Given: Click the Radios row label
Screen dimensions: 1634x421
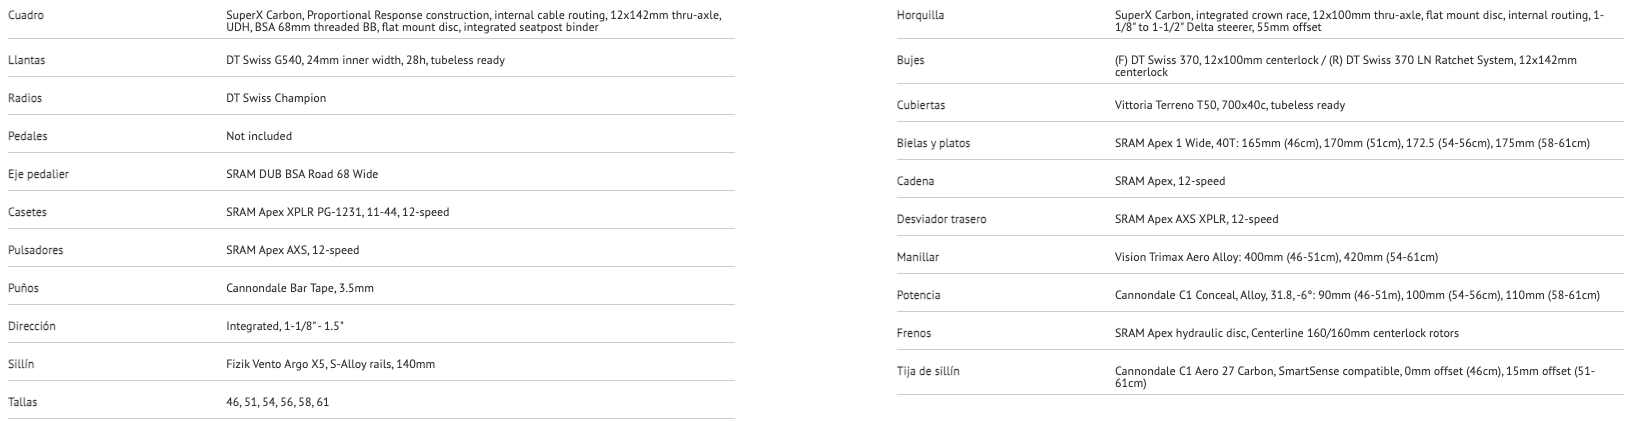Looking at the screenshot, I should tap(24, 98).
